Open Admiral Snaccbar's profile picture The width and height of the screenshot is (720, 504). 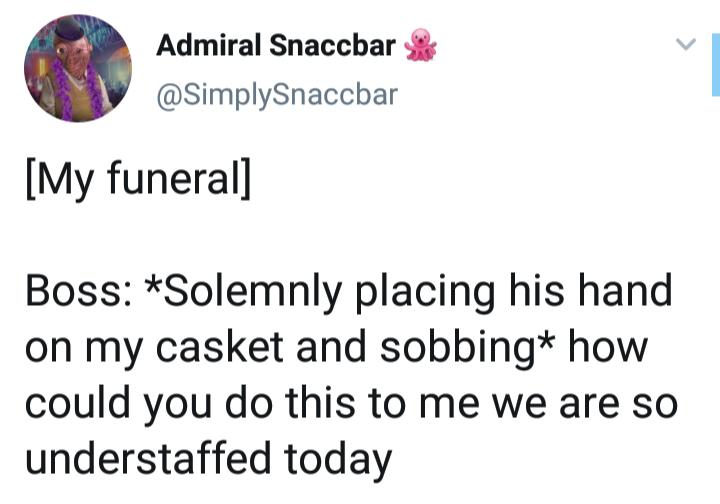click(78, 68)
